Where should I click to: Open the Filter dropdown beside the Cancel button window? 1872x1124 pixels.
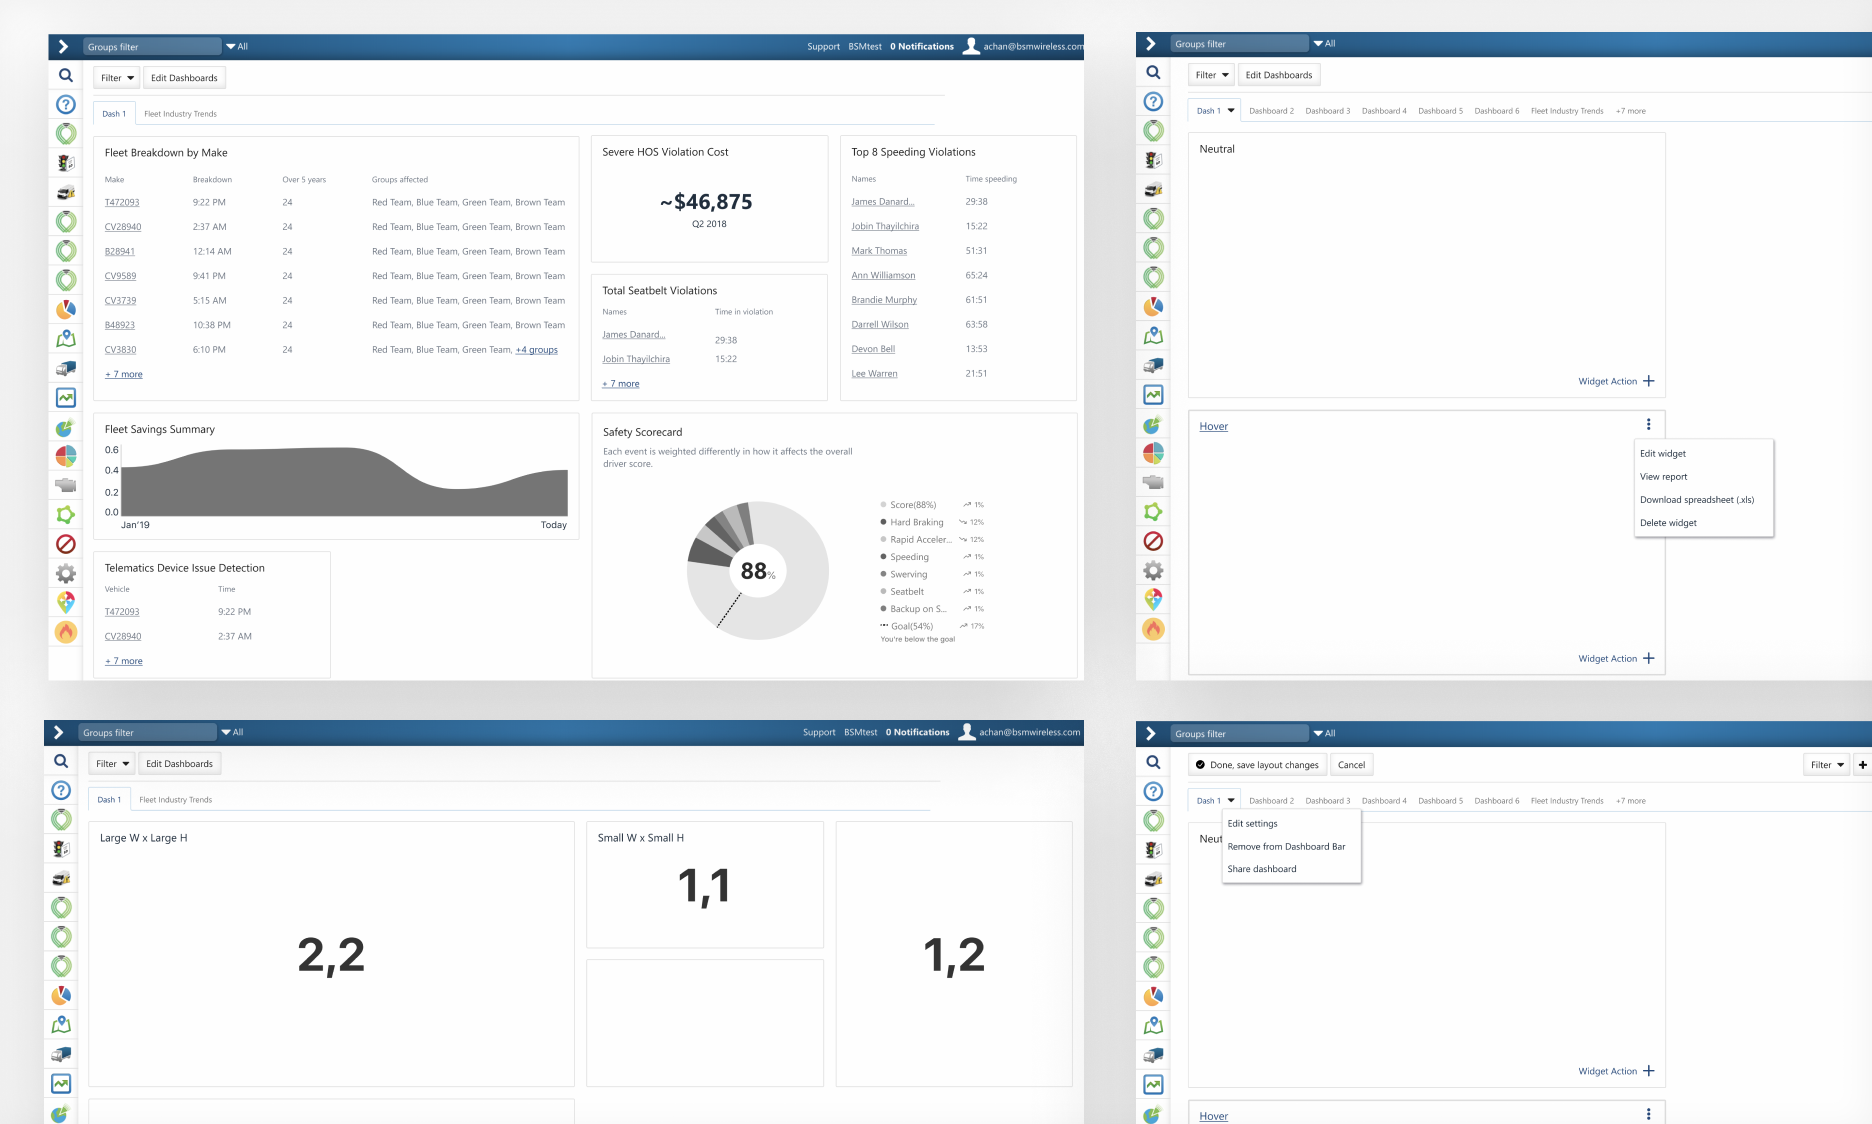pyautogui.click(x=1827, y=765)
